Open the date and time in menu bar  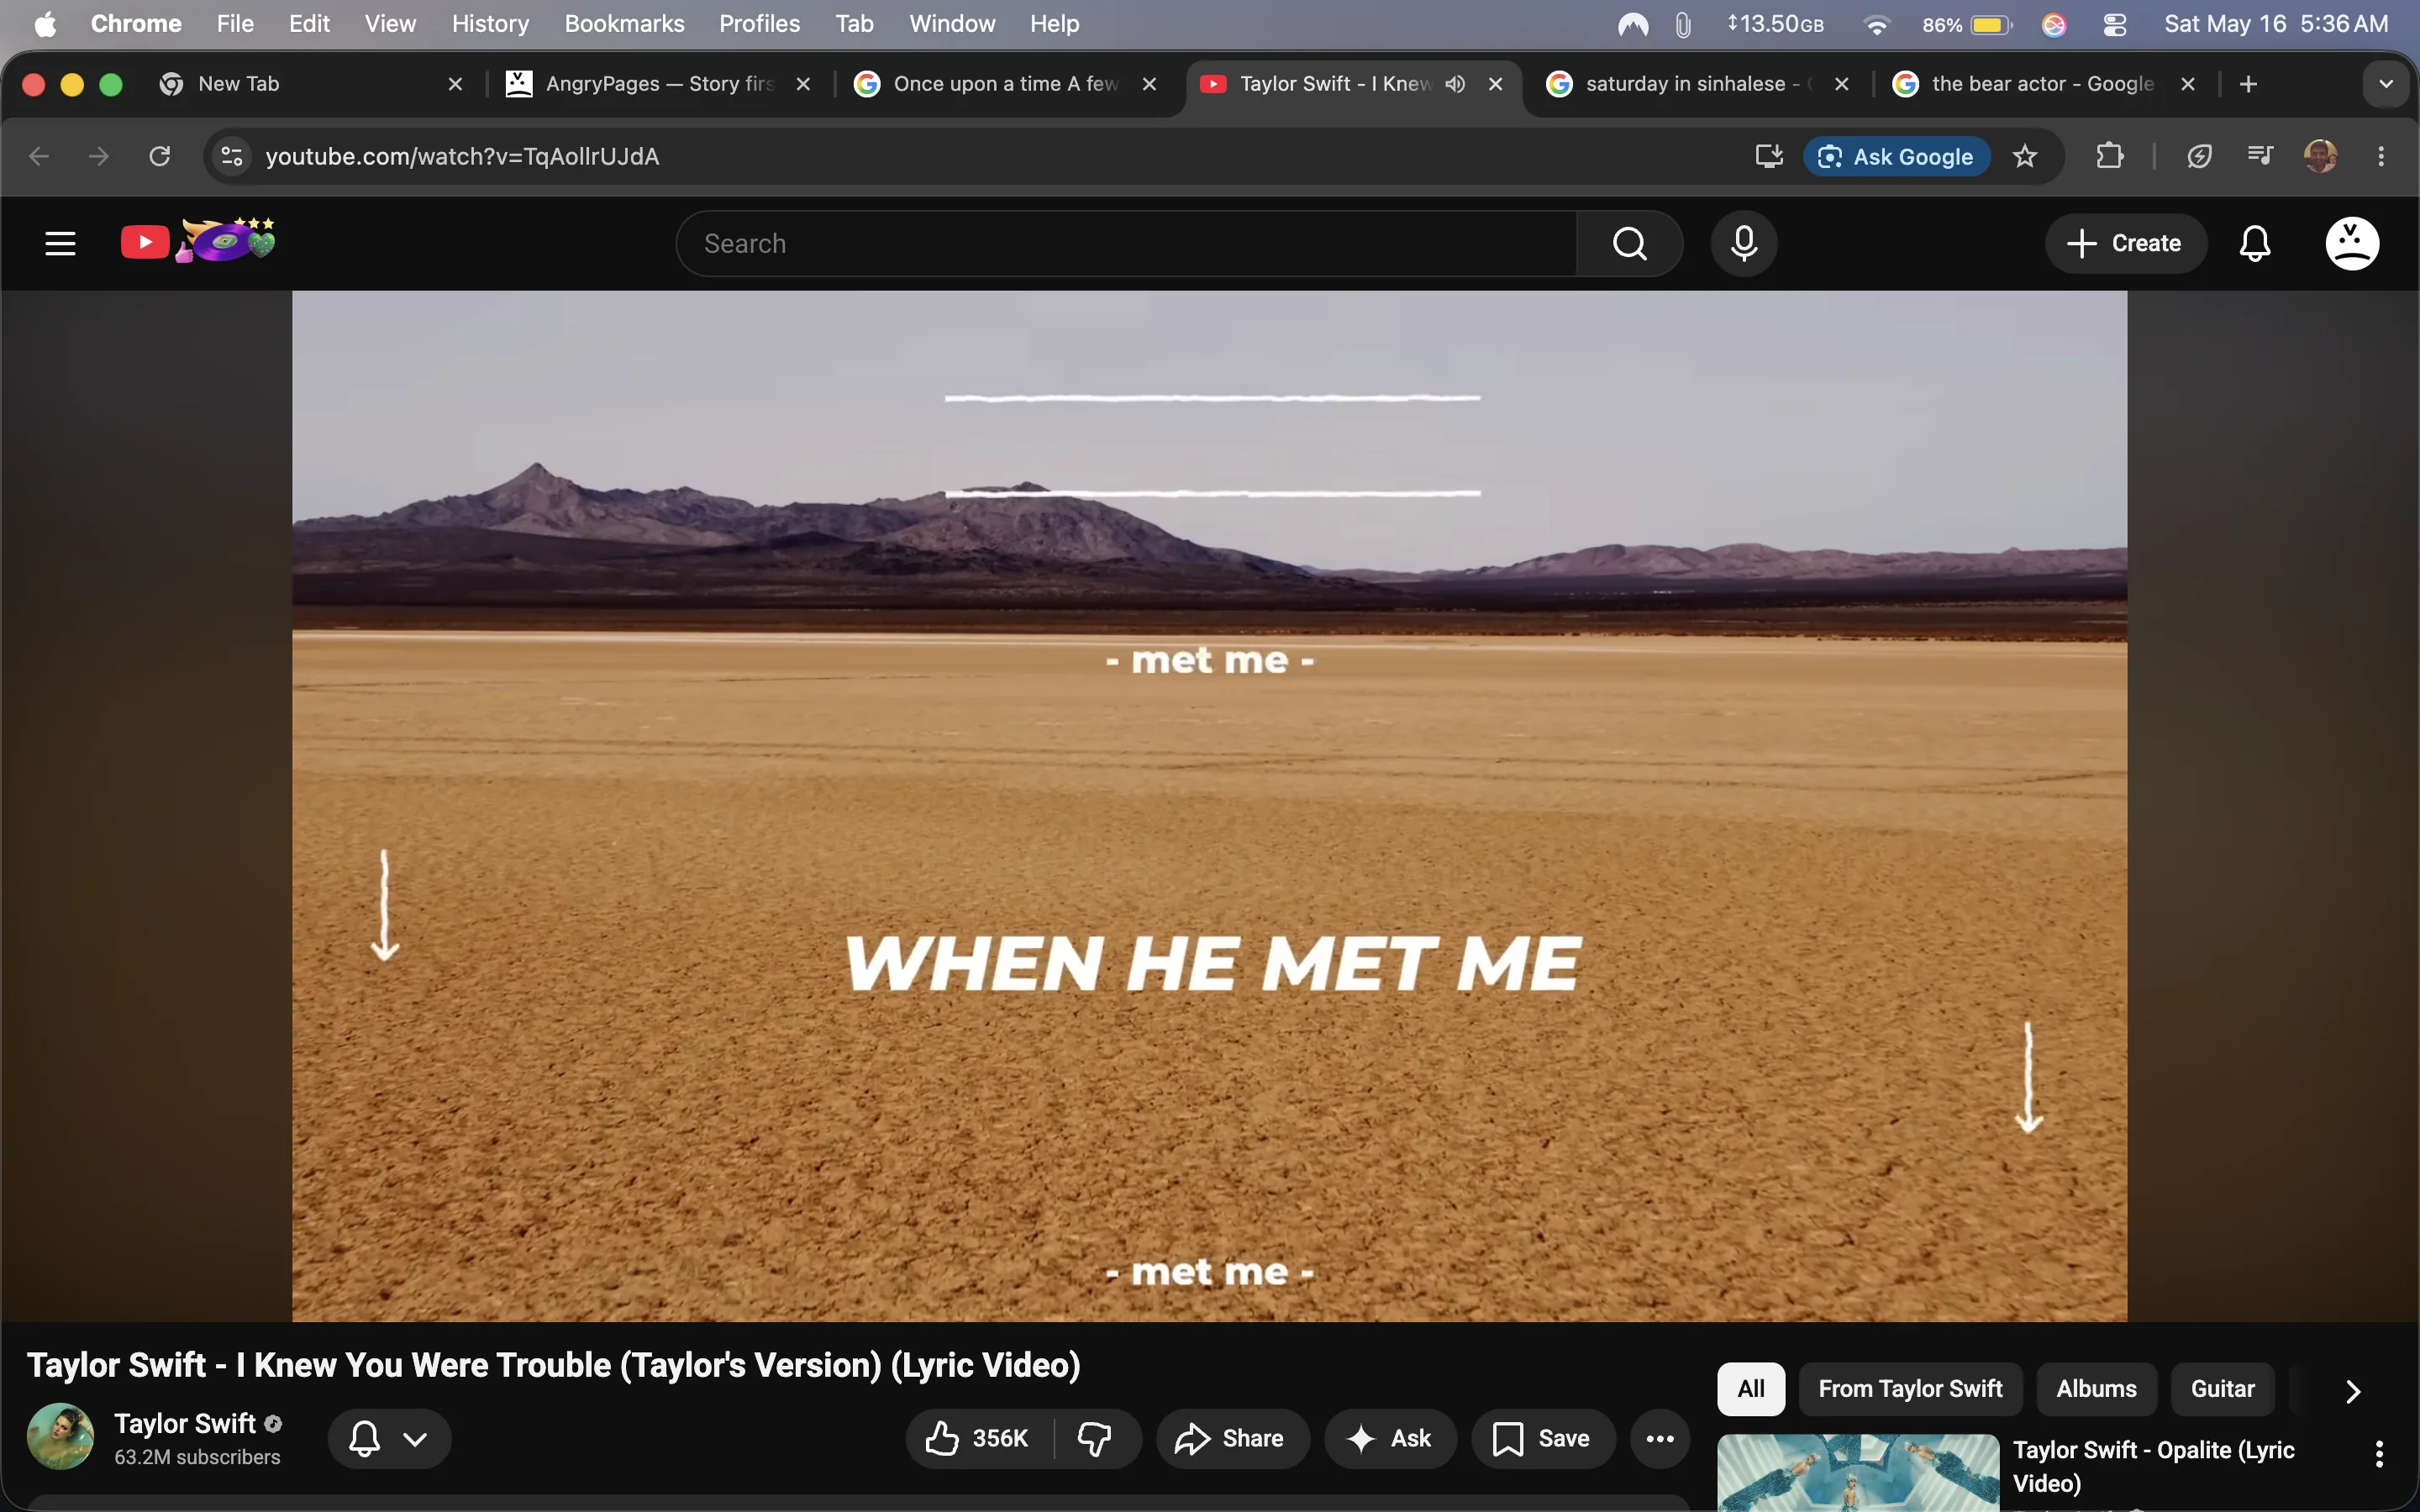point(2276,24)
